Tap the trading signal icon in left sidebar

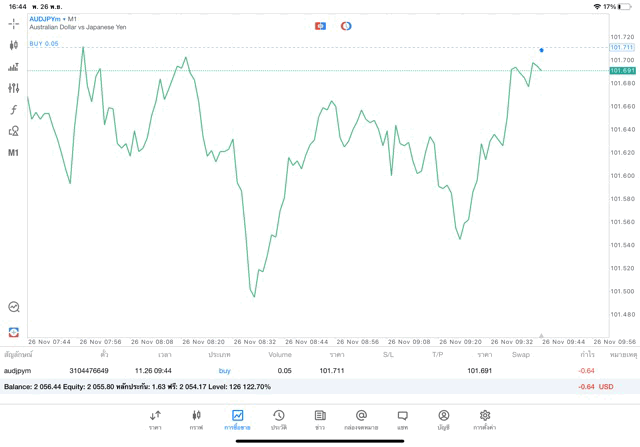tap(14, 307)
